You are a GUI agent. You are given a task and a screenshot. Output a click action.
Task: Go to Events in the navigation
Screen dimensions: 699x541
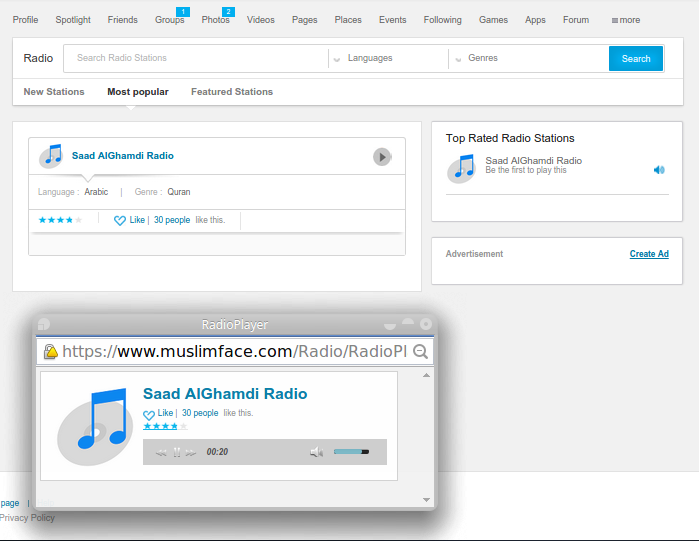(393, 20)
